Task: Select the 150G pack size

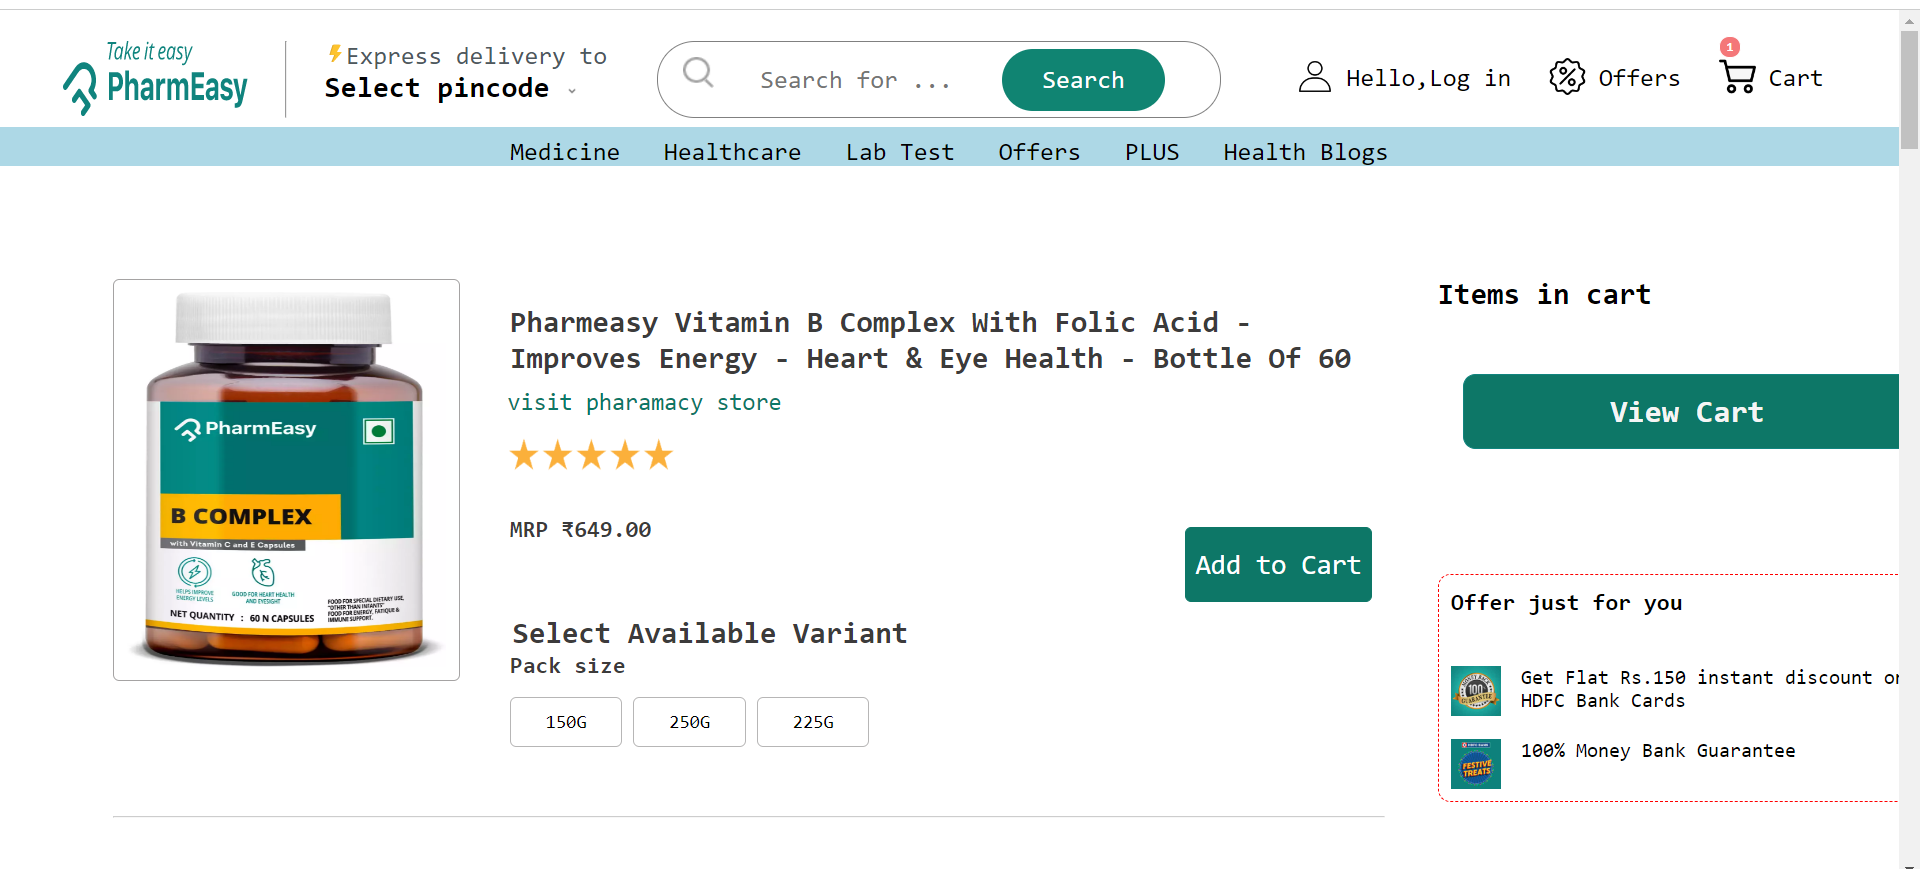Action: pyautogui.click(x=565, y=721)
